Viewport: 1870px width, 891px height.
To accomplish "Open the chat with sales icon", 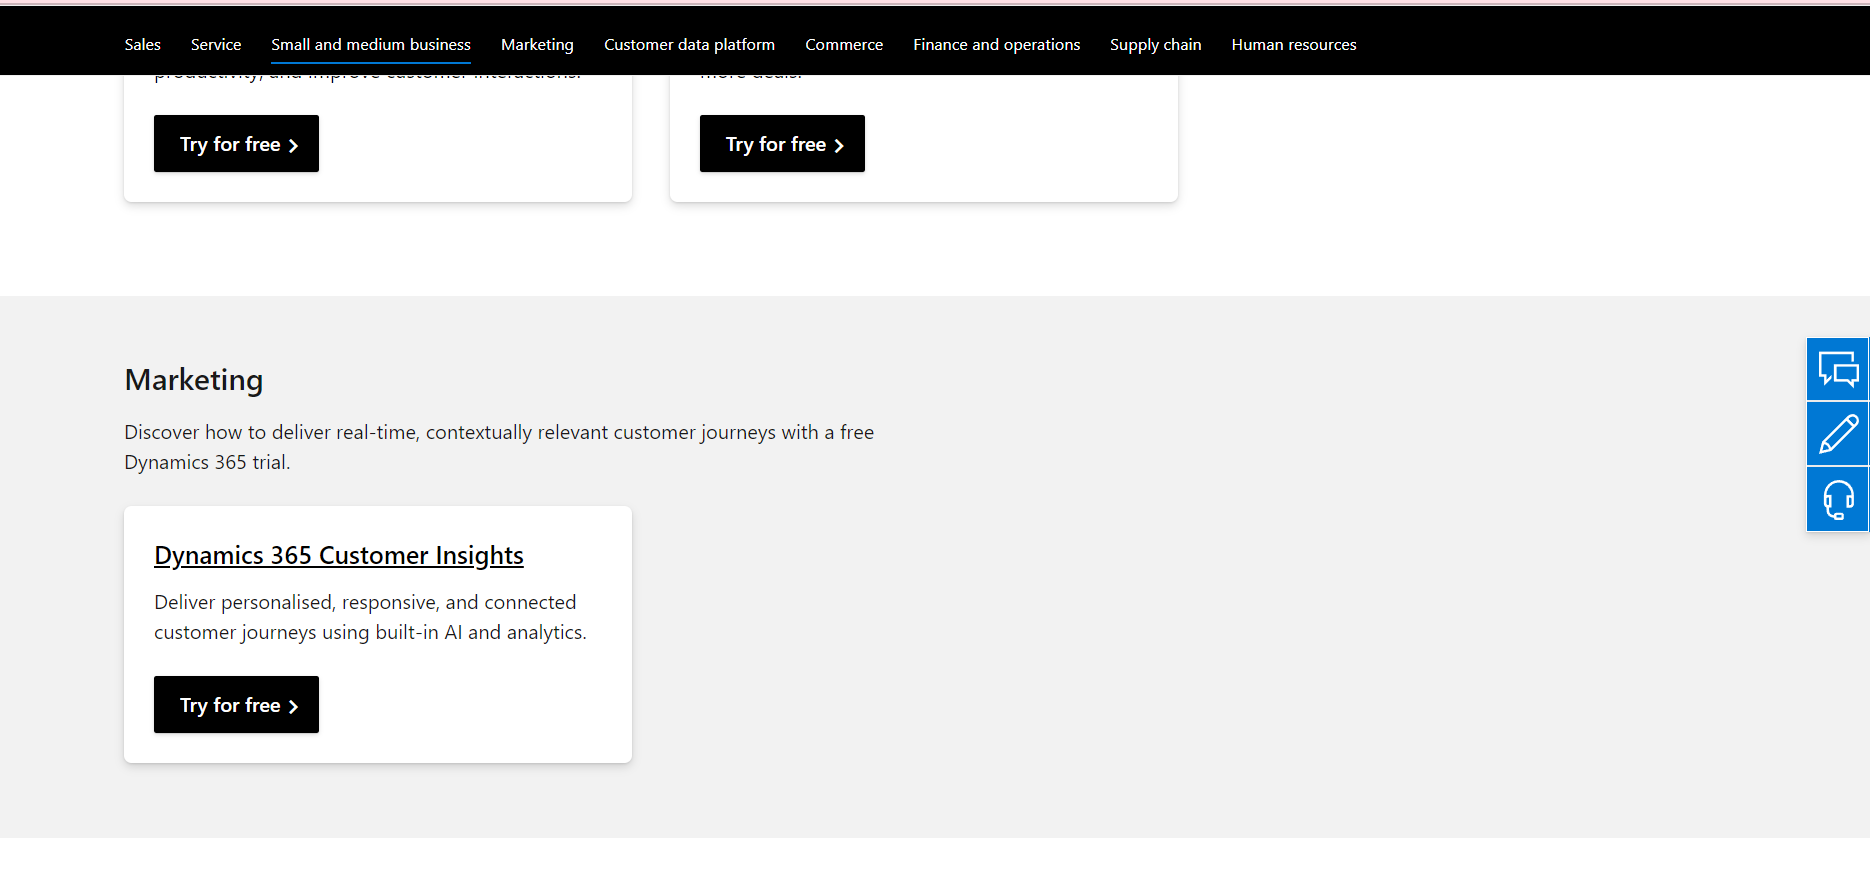I will pyautogui.click(x=1838, y=369).
